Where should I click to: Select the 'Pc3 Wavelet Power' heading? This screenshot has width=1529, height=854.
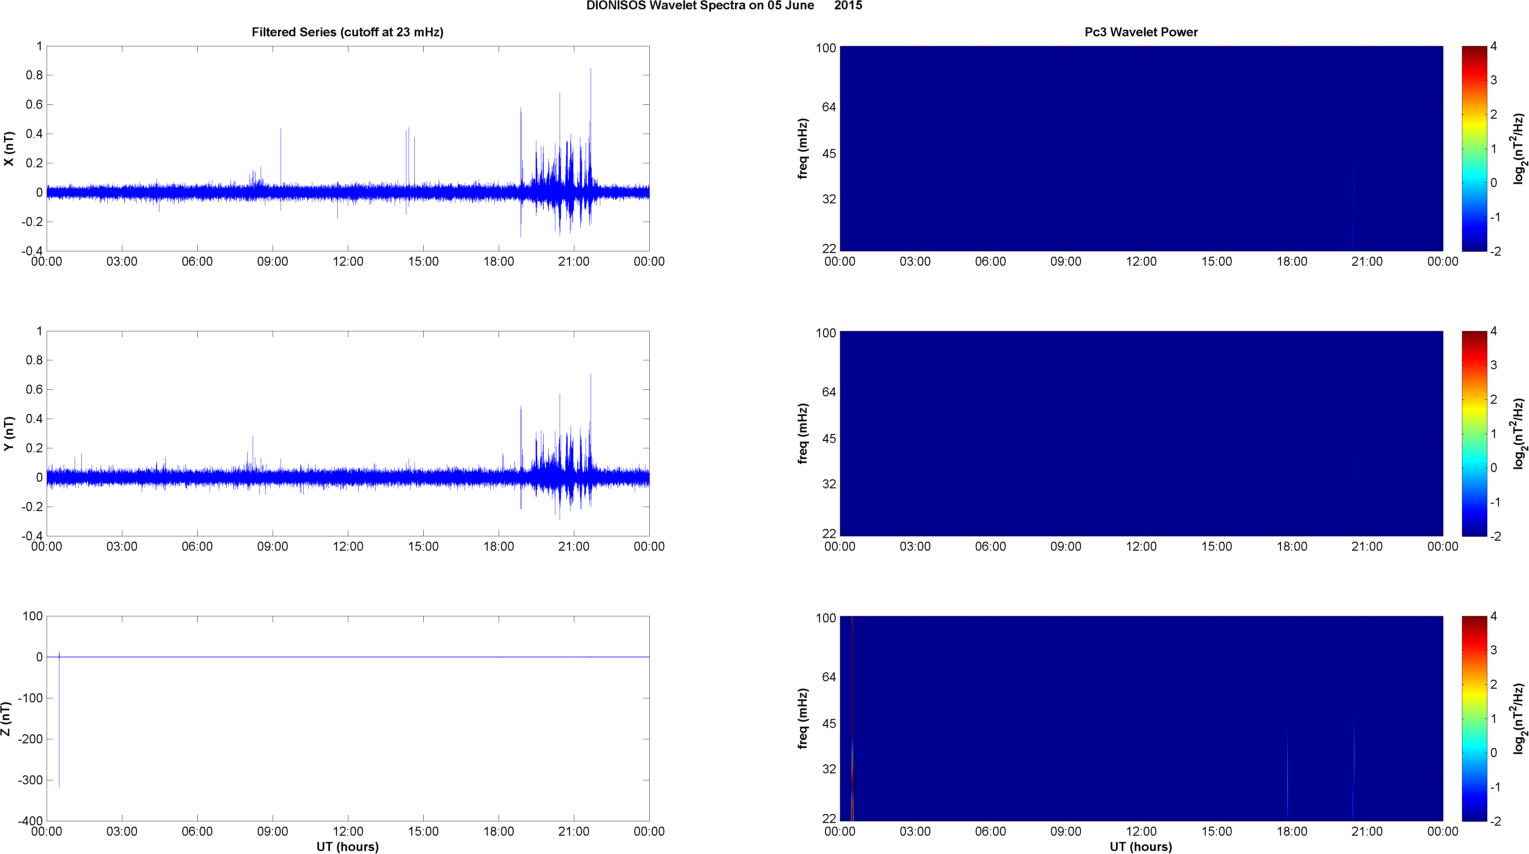(x=1141, y=32)
